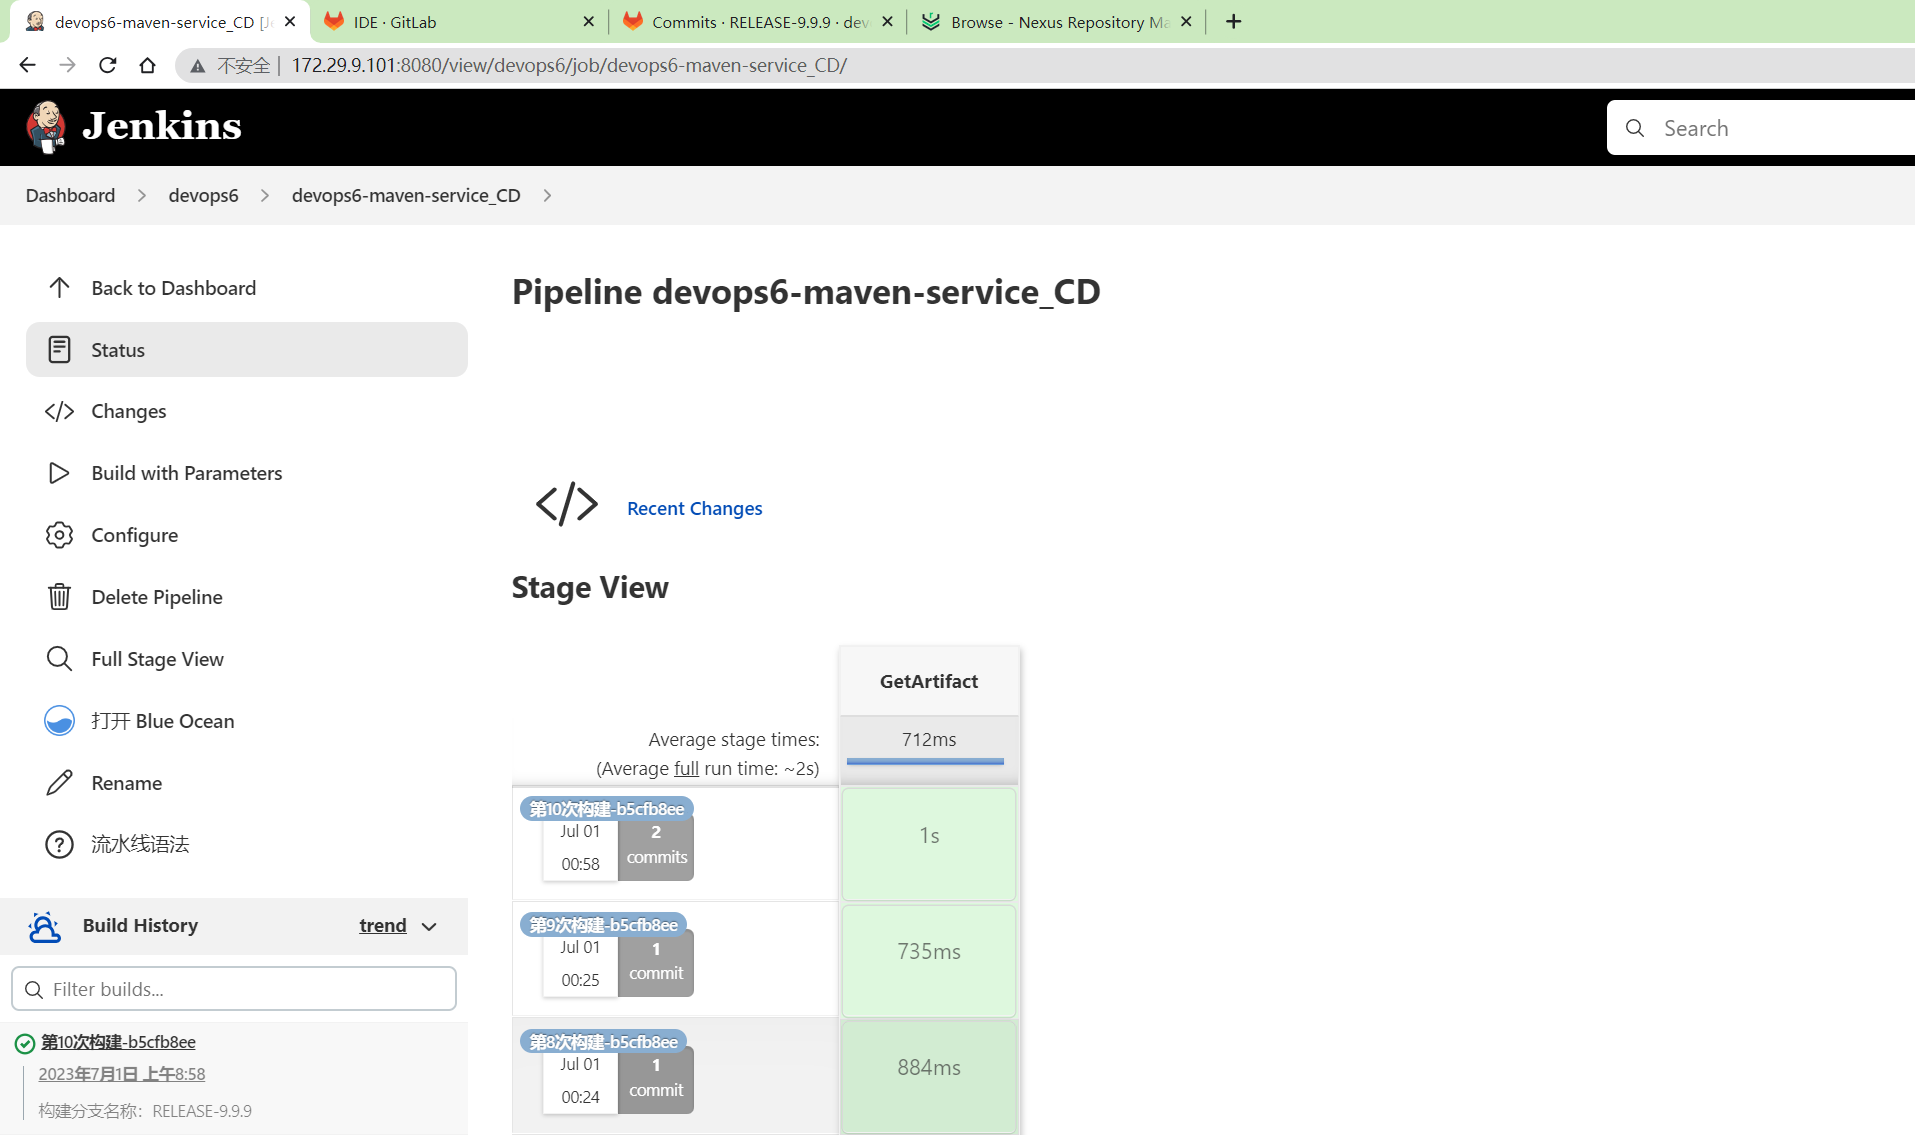Expand chevron after devops6-maven-service_CD breadcrumb
The image size is (1915, 1135).
tap(547, 195)
